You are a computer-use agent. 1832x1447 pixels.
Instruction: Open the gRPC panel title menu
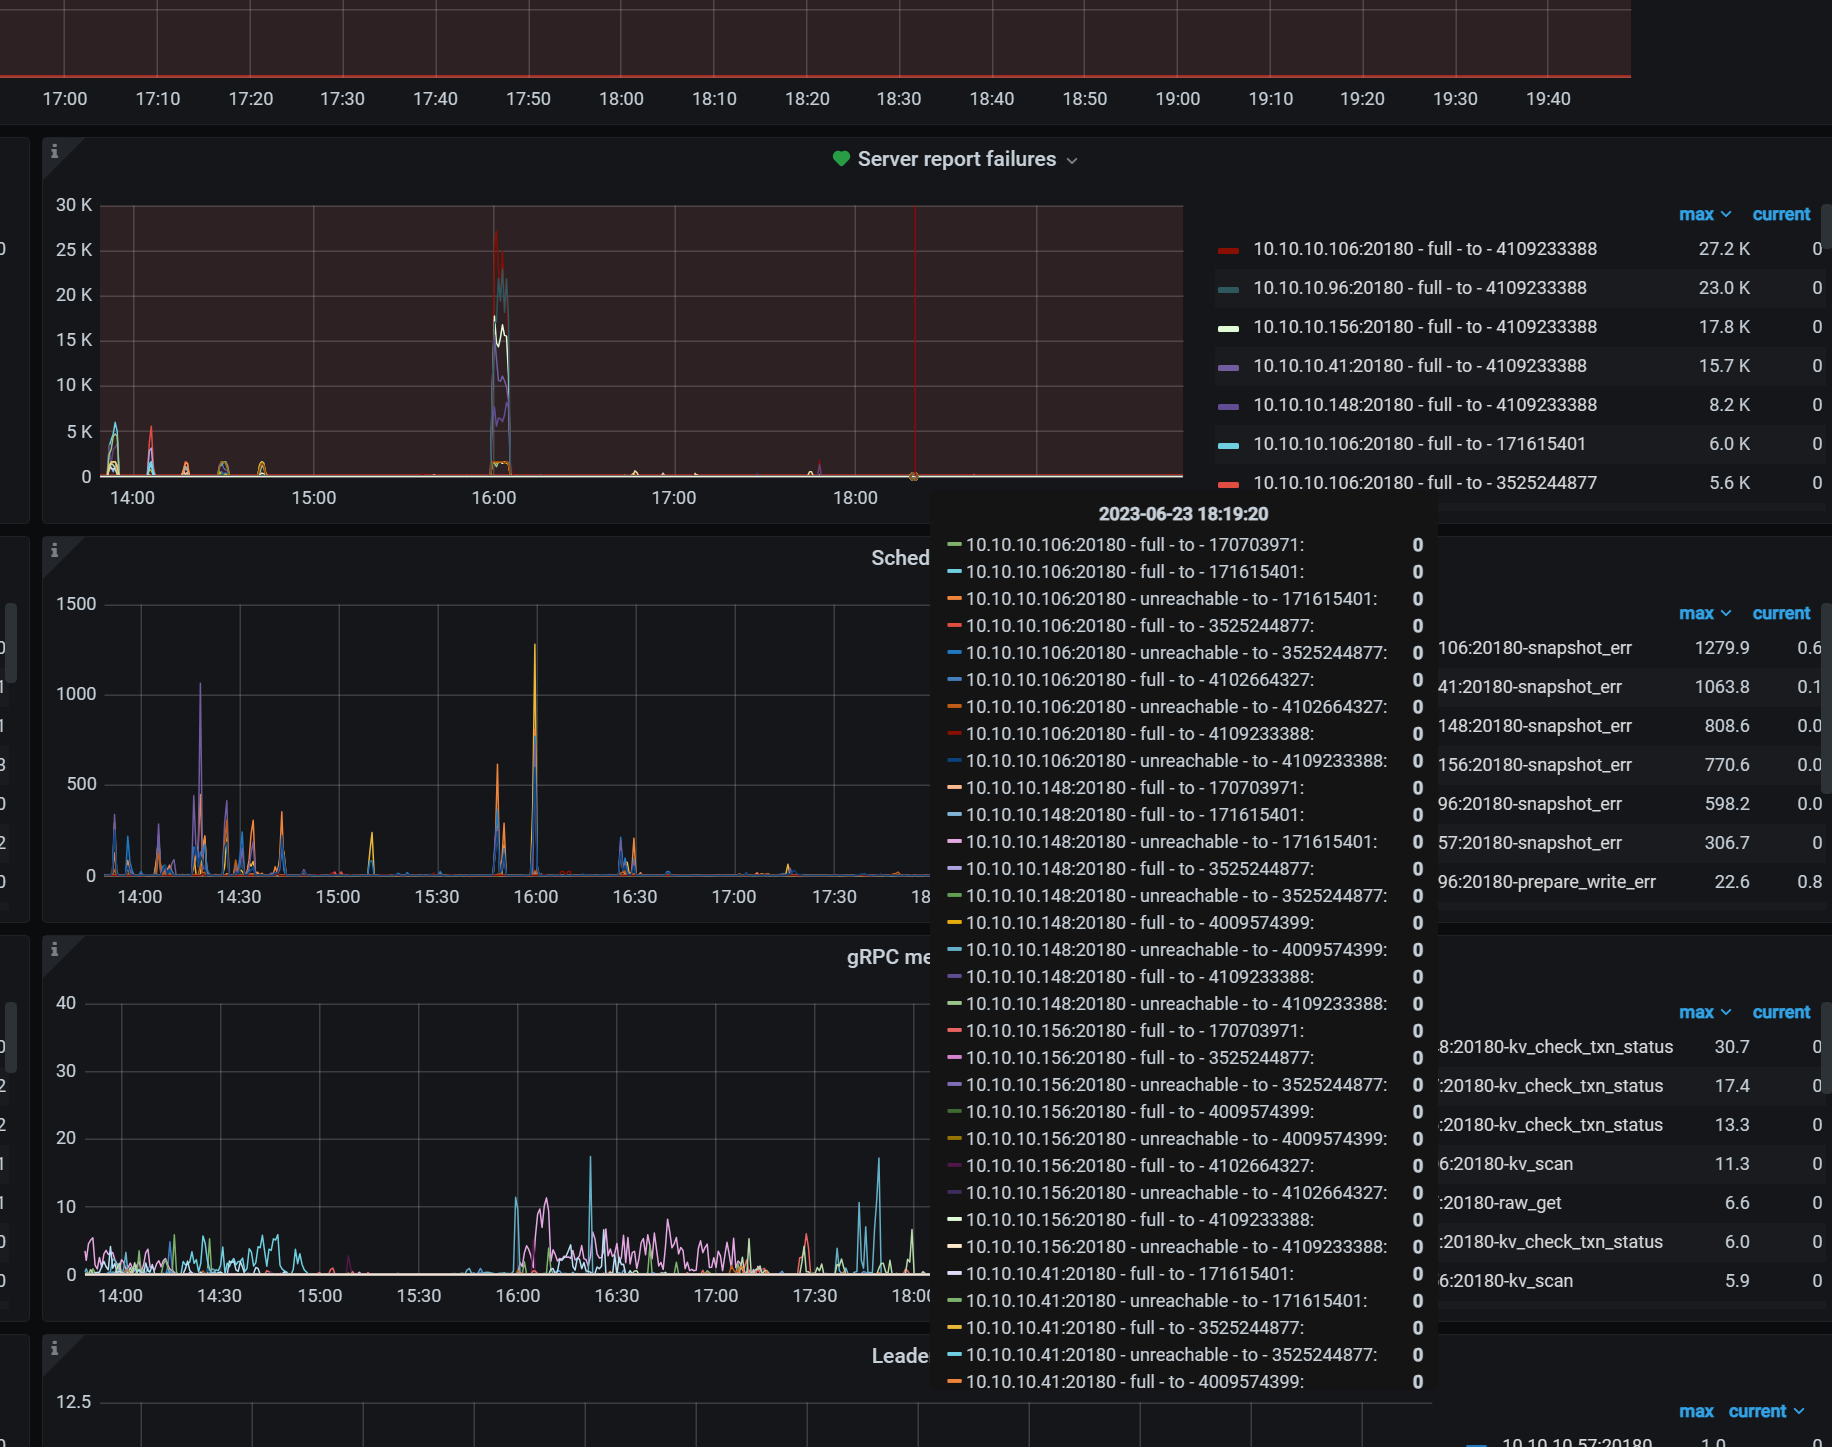click(x=888, y=957)
